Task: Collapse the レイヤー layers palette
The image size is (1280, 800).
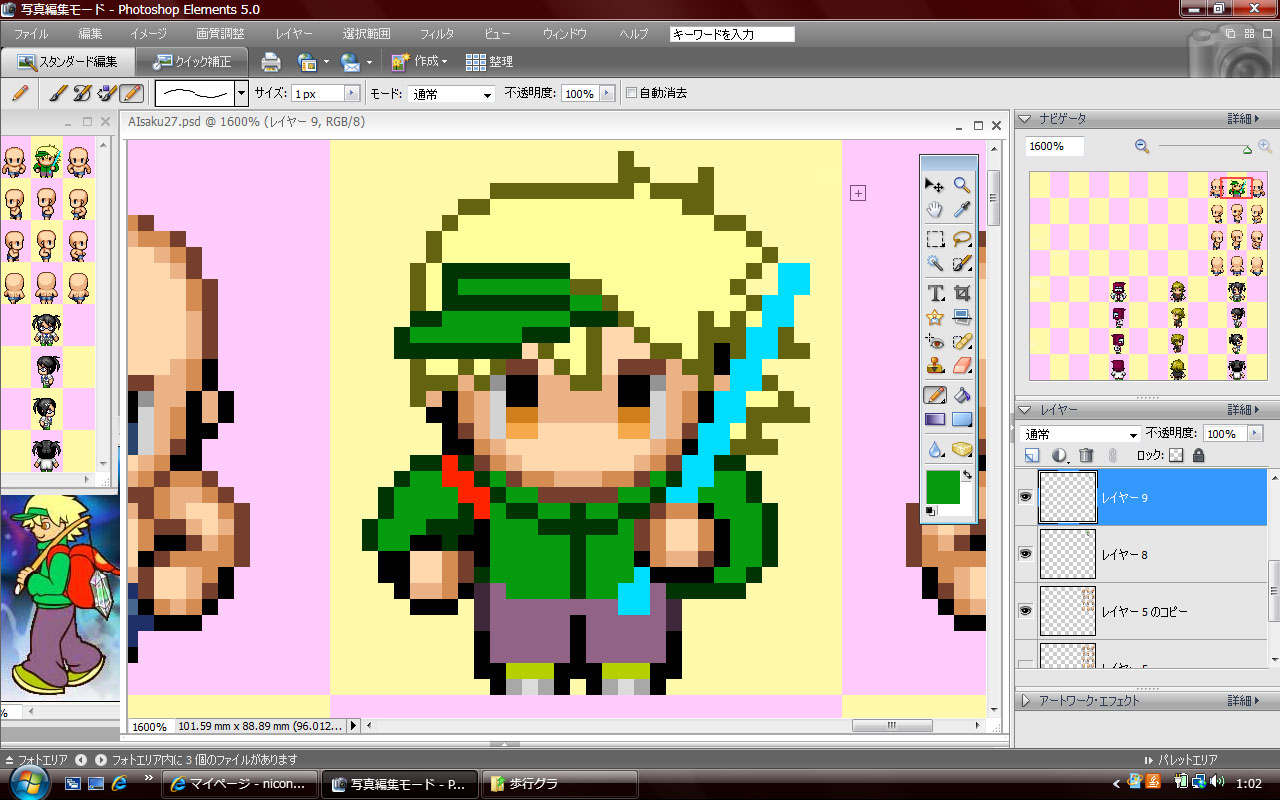Action: 1025,410
